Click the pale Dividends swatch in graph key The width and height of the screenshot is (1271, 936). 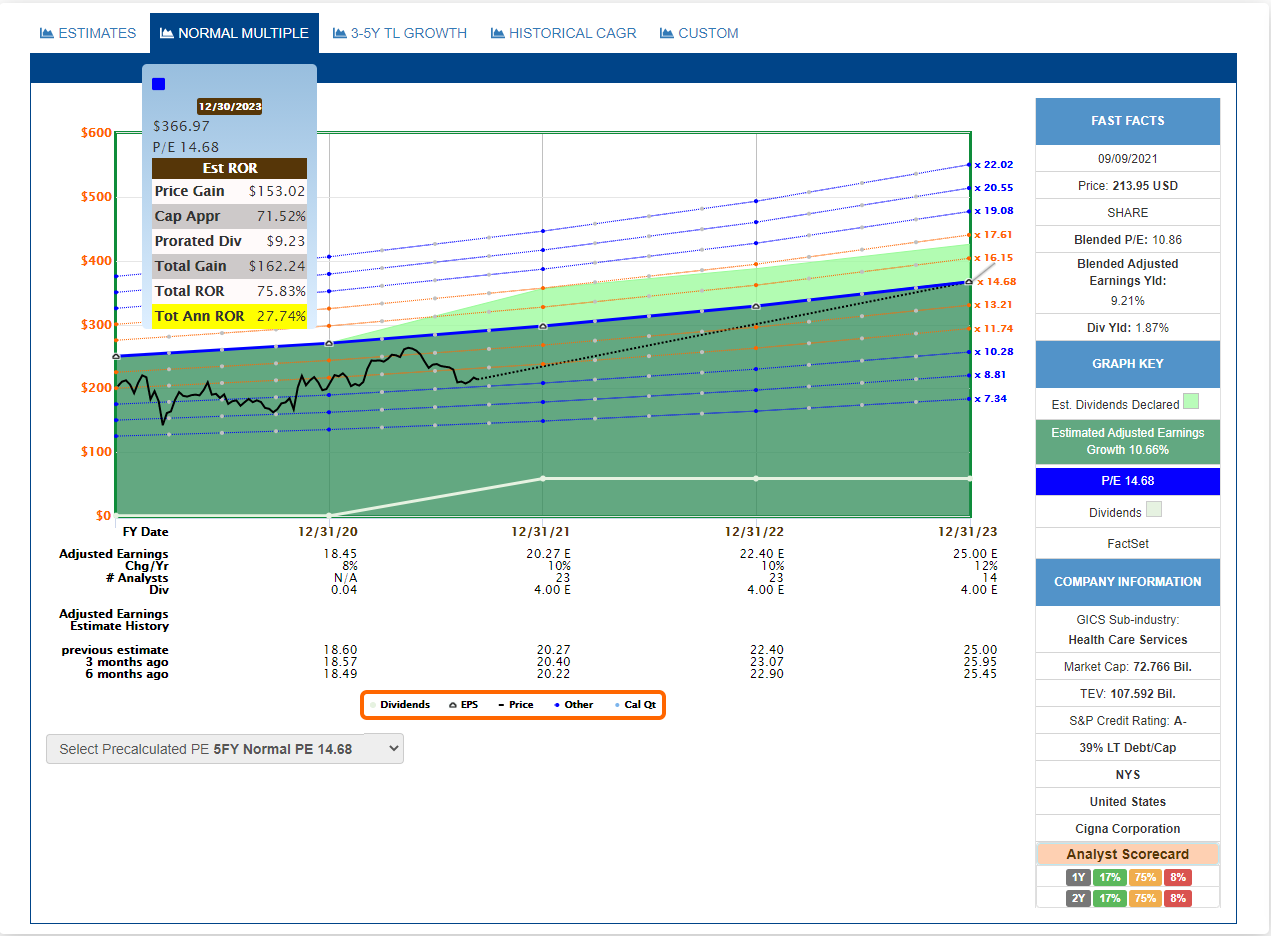1154,510
